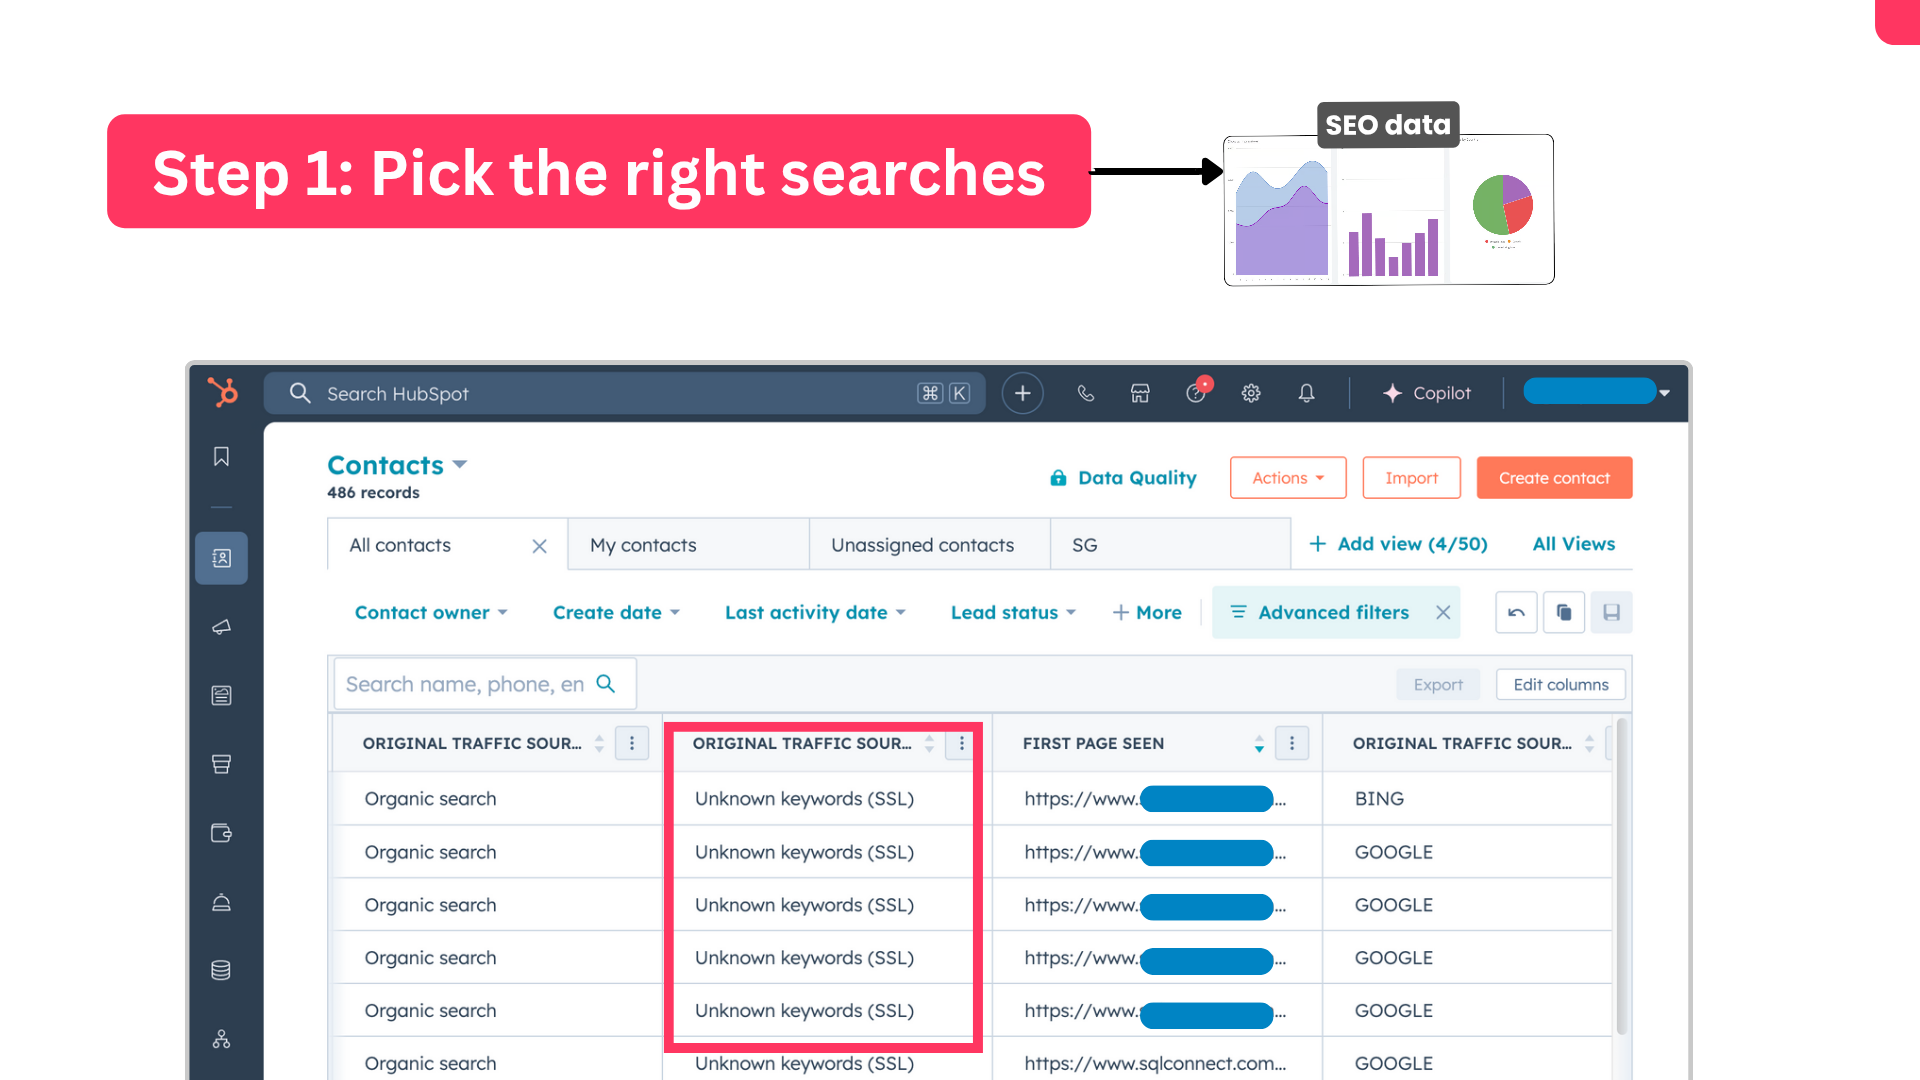Open the create new plus button
The height and width of the screenshot is (1080, 1920).
(1022, 393)
